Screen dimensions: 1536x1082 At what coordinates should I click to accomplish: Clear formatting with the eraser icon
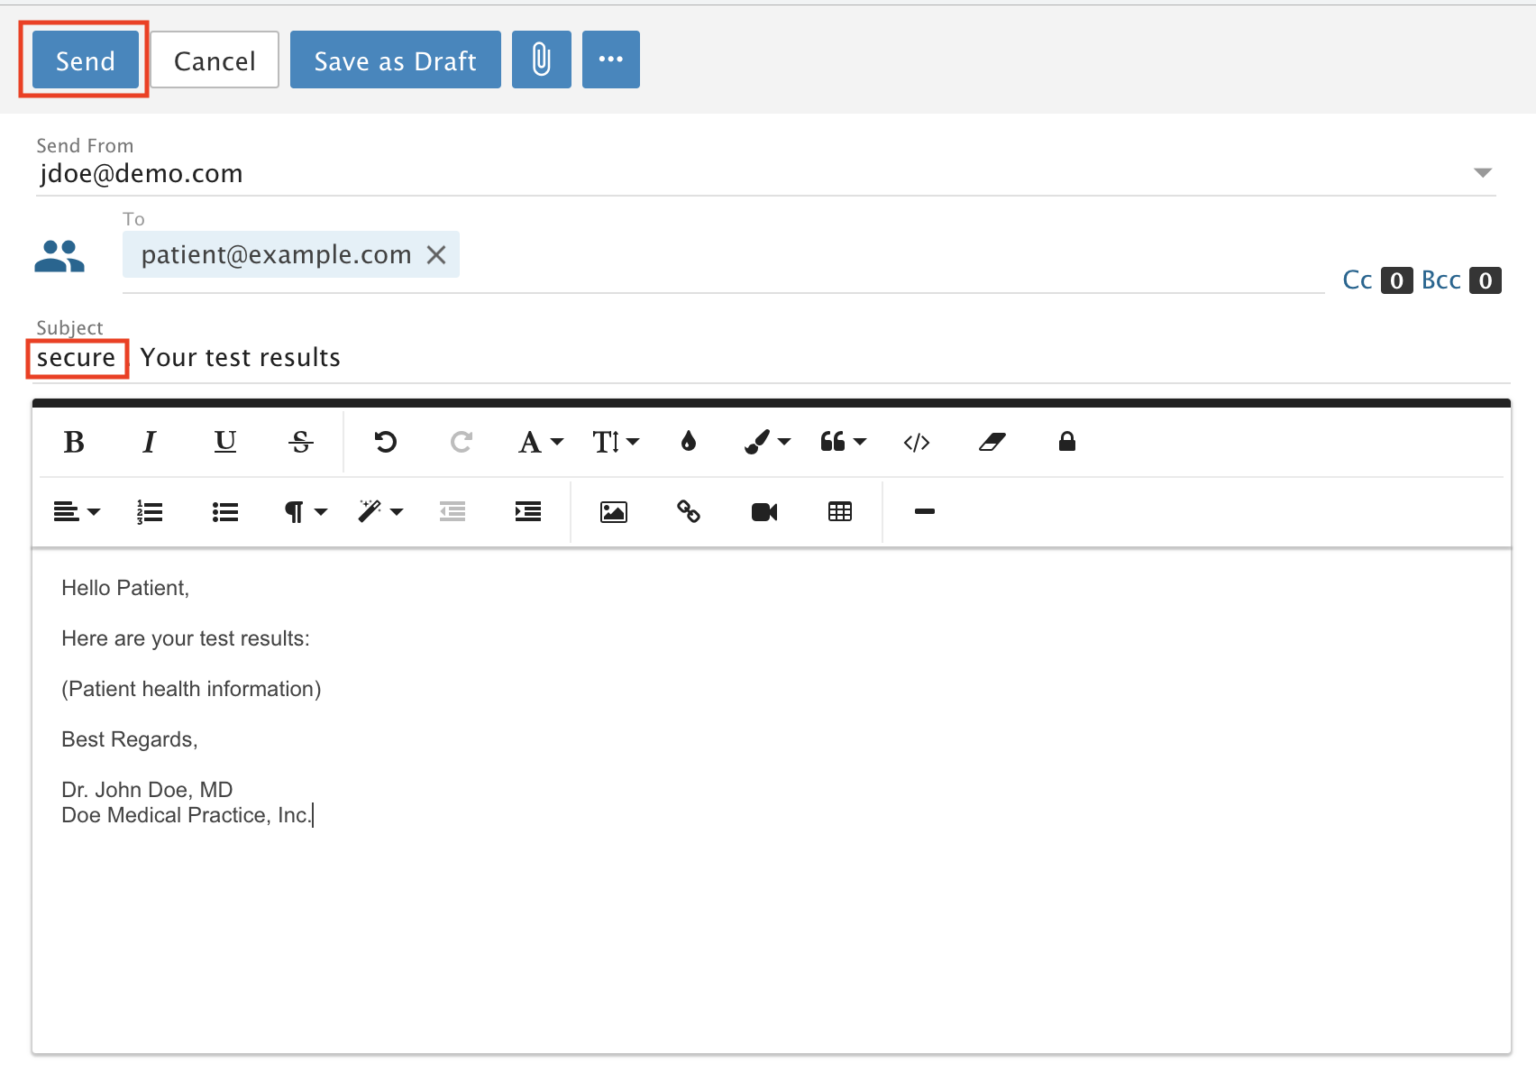991,441
